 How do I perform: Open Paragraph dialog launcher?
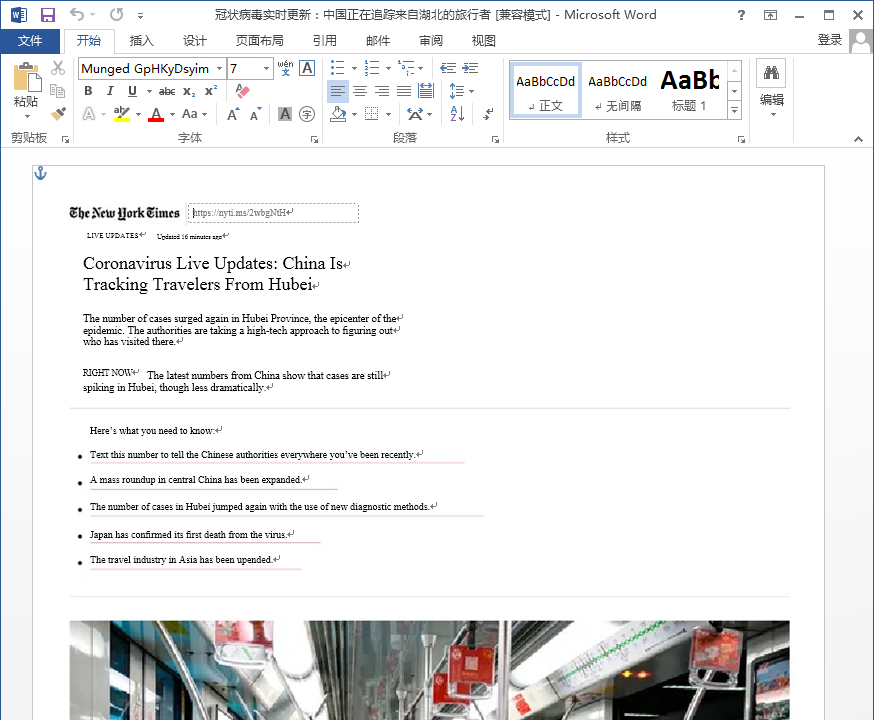click(496, 139)
